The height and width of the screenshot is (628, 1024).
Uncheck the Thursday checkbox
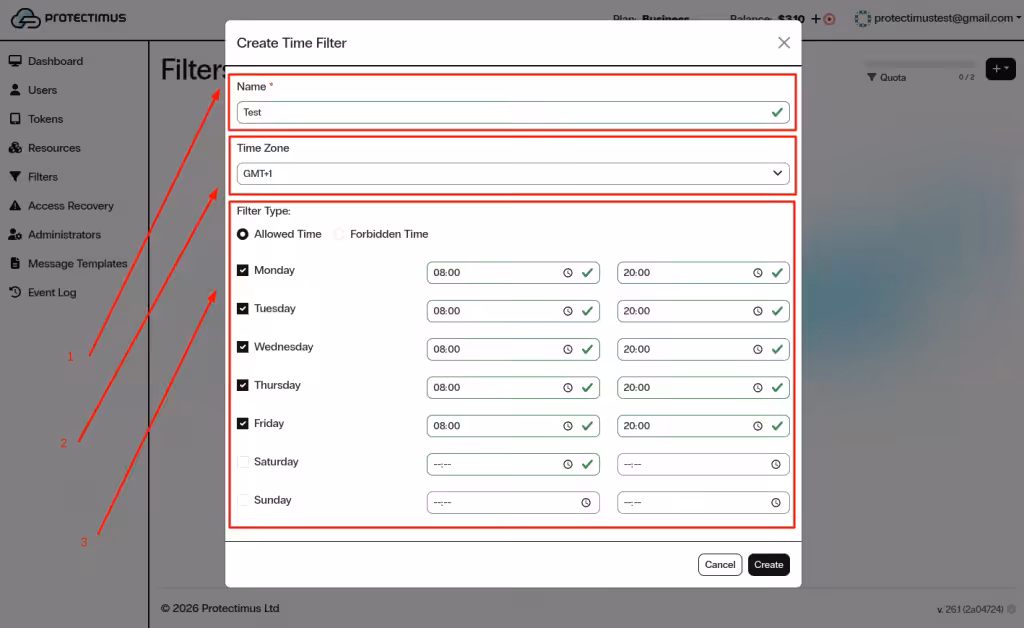[242, 385]
